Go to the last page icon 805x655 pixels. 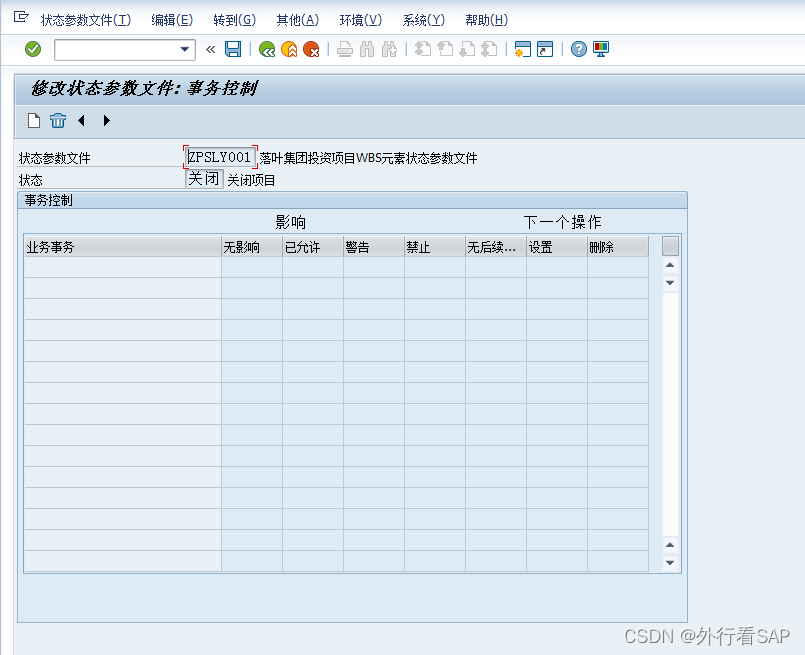[489, 49]
